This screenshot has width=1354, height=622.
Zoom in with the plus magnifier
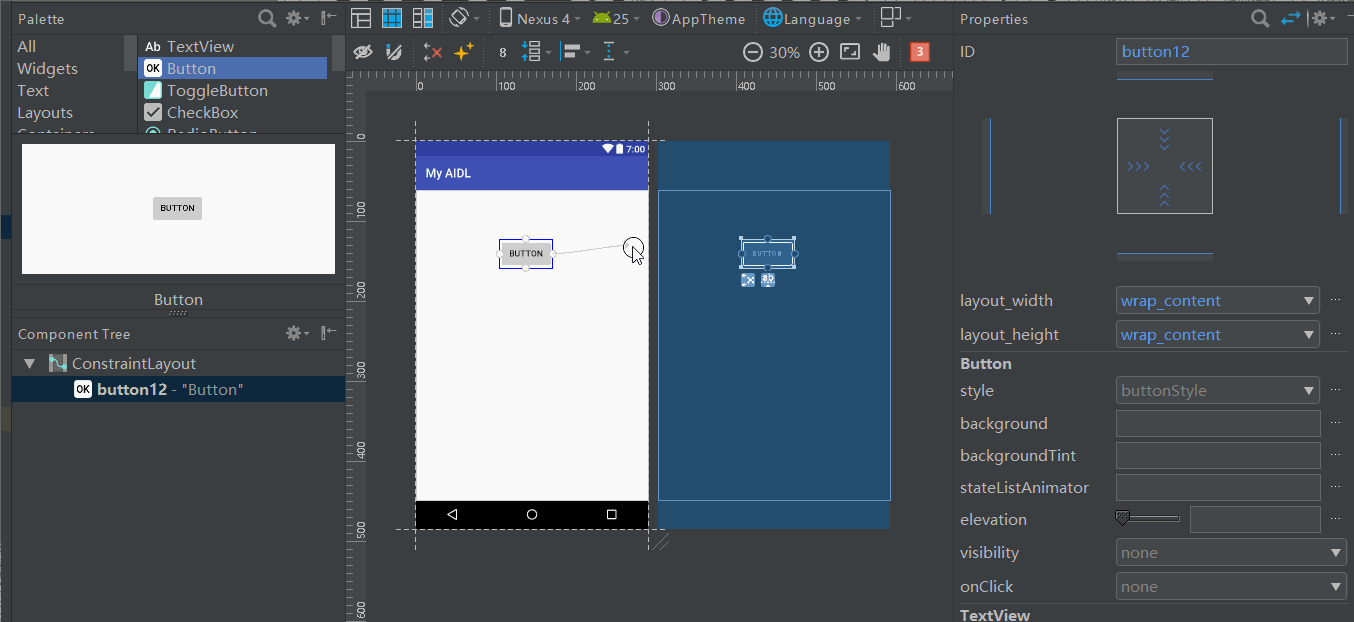pyautogui.click(x=819, y=52)
